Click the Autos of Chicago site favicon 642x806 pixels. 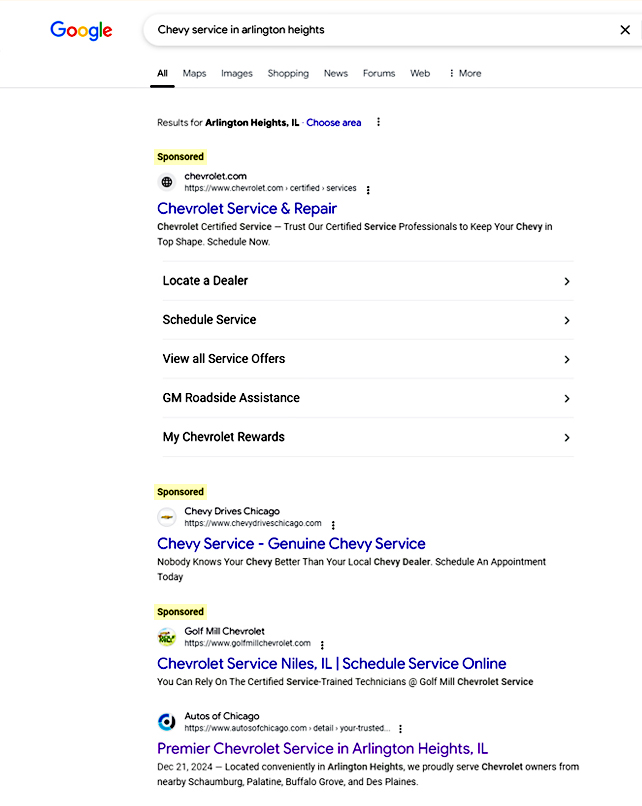click(167, 722)
